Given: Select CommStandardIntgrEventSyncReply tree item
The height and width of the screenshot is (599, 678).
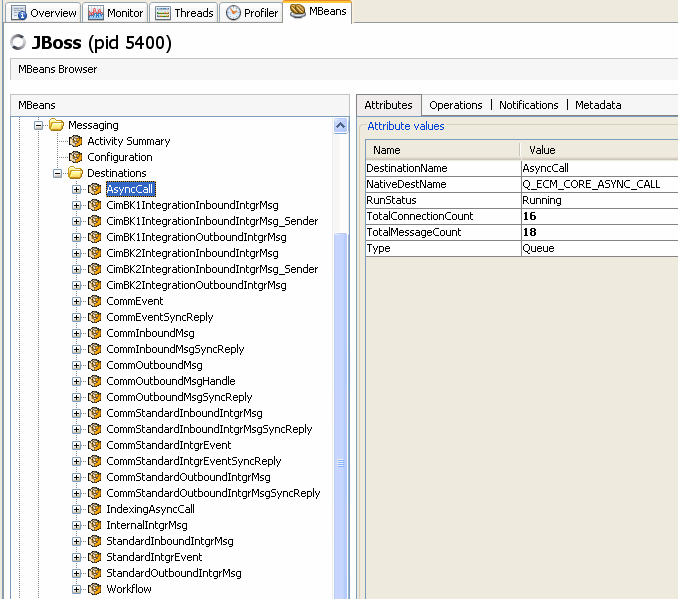Looking at the screenshot, I should coord(194,461).
